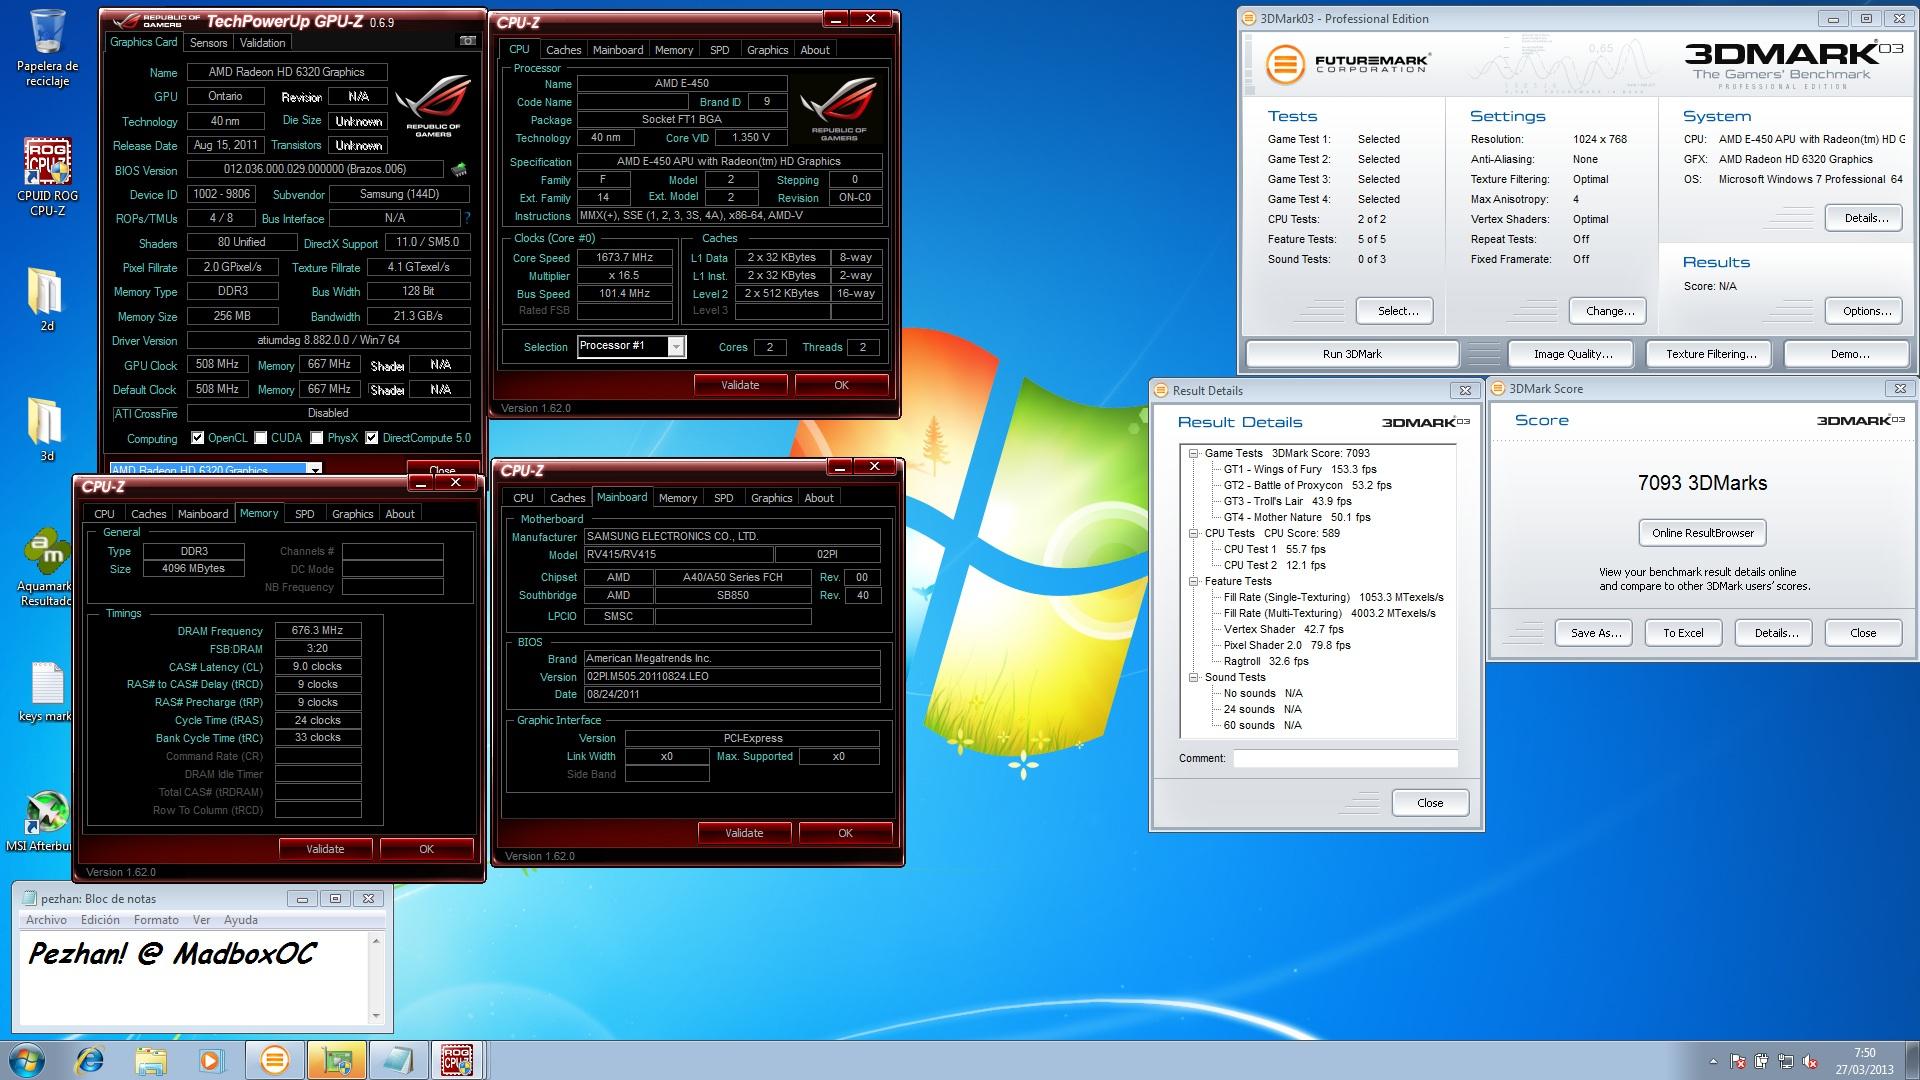Click To Excel button in Score window
The width and height of the screenshot is (1920, 1080).
click(1683, 633)
